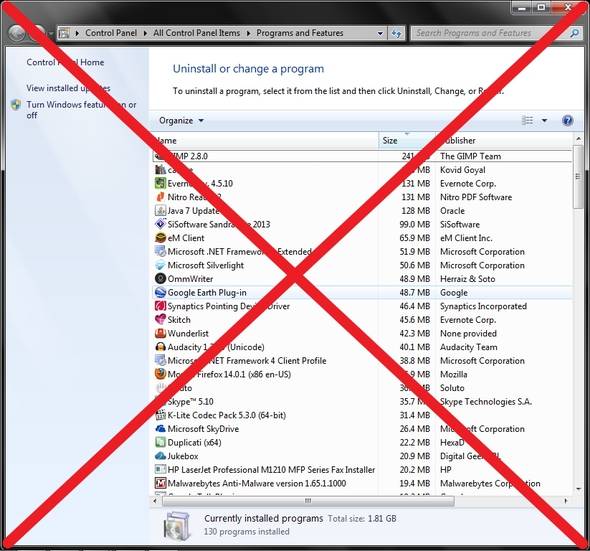The width and height of the screenshot is (590, 551).
Task: Open Help with the question mark icon
Action: point(567,120)
